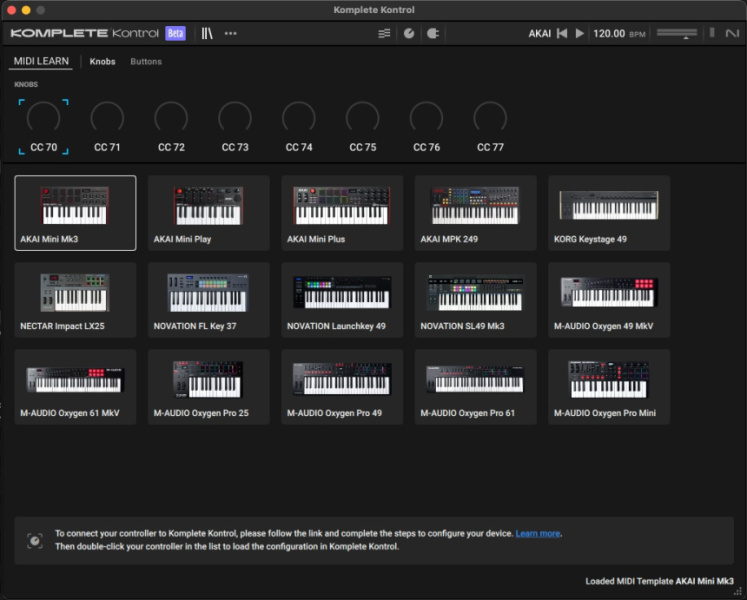Click the KNOBS section label
This screenshot has width=747, height=600.
coord(26,84)
